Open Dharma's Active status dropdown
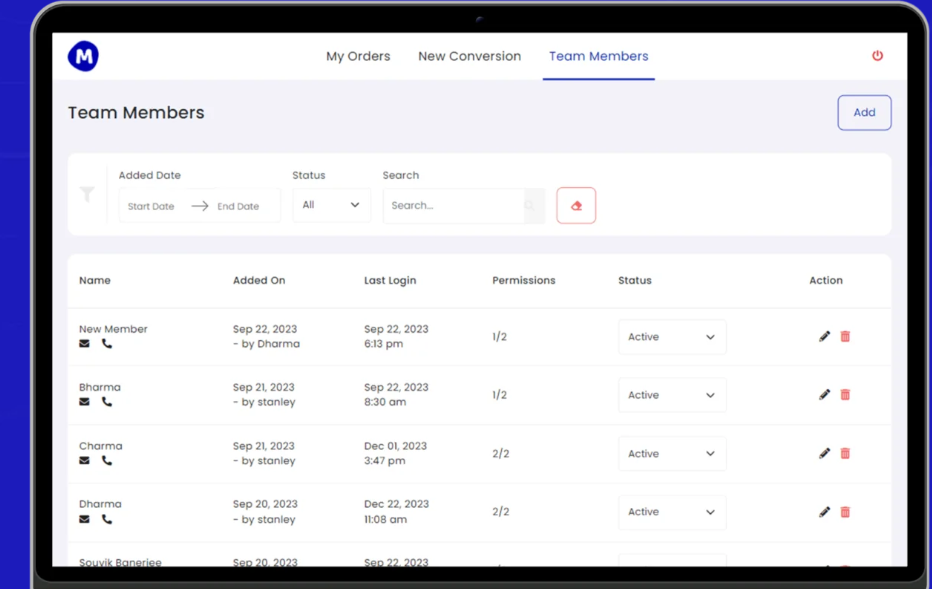This screenshot has width=932, height=589. tap(672, 512)
